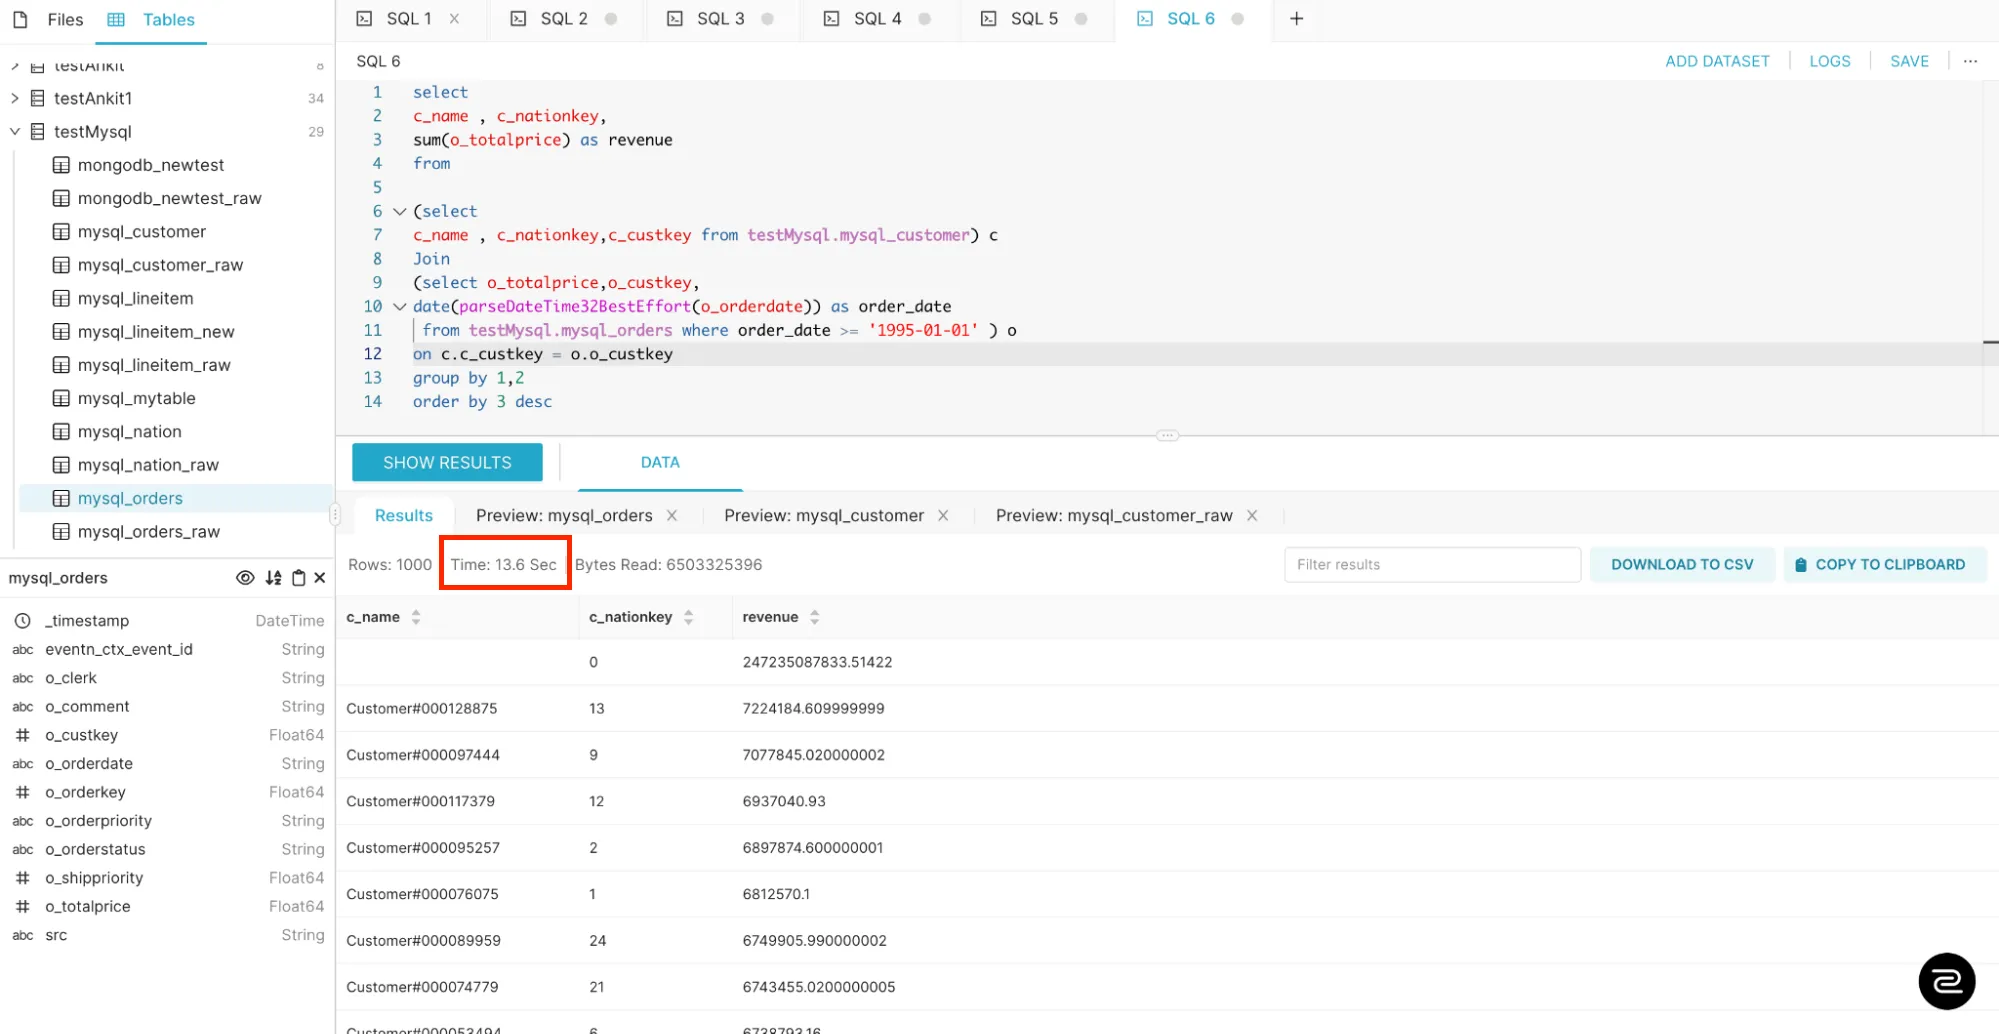1999x1034 pixels.
Task: Click the Customer#000089959 result cell
Action: point(424,941)
